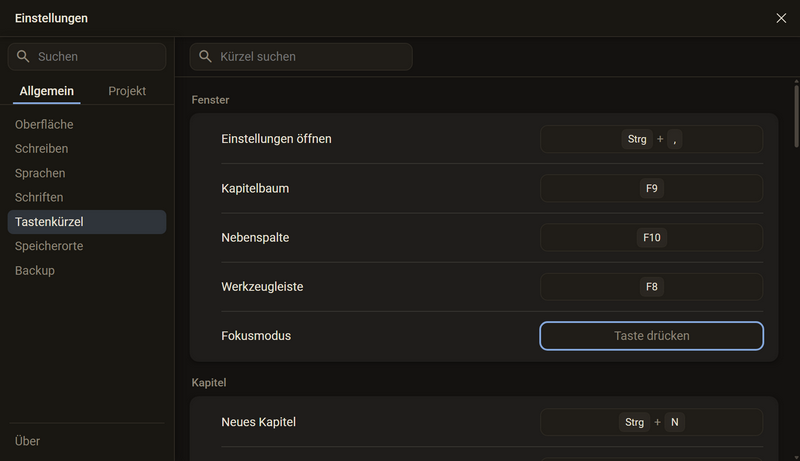
Task: Switch to the Projekt tab
Action: click(127, 91)
